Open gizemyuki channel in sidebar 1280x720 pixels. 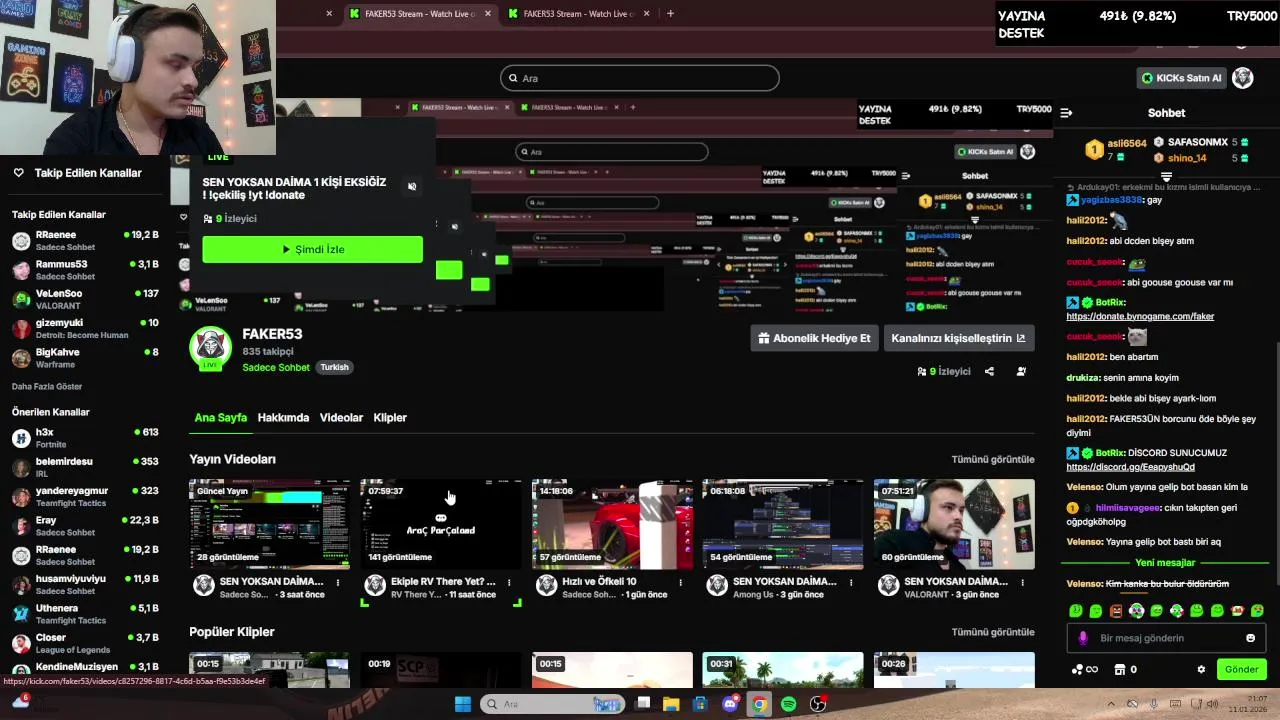click(85, 328)
